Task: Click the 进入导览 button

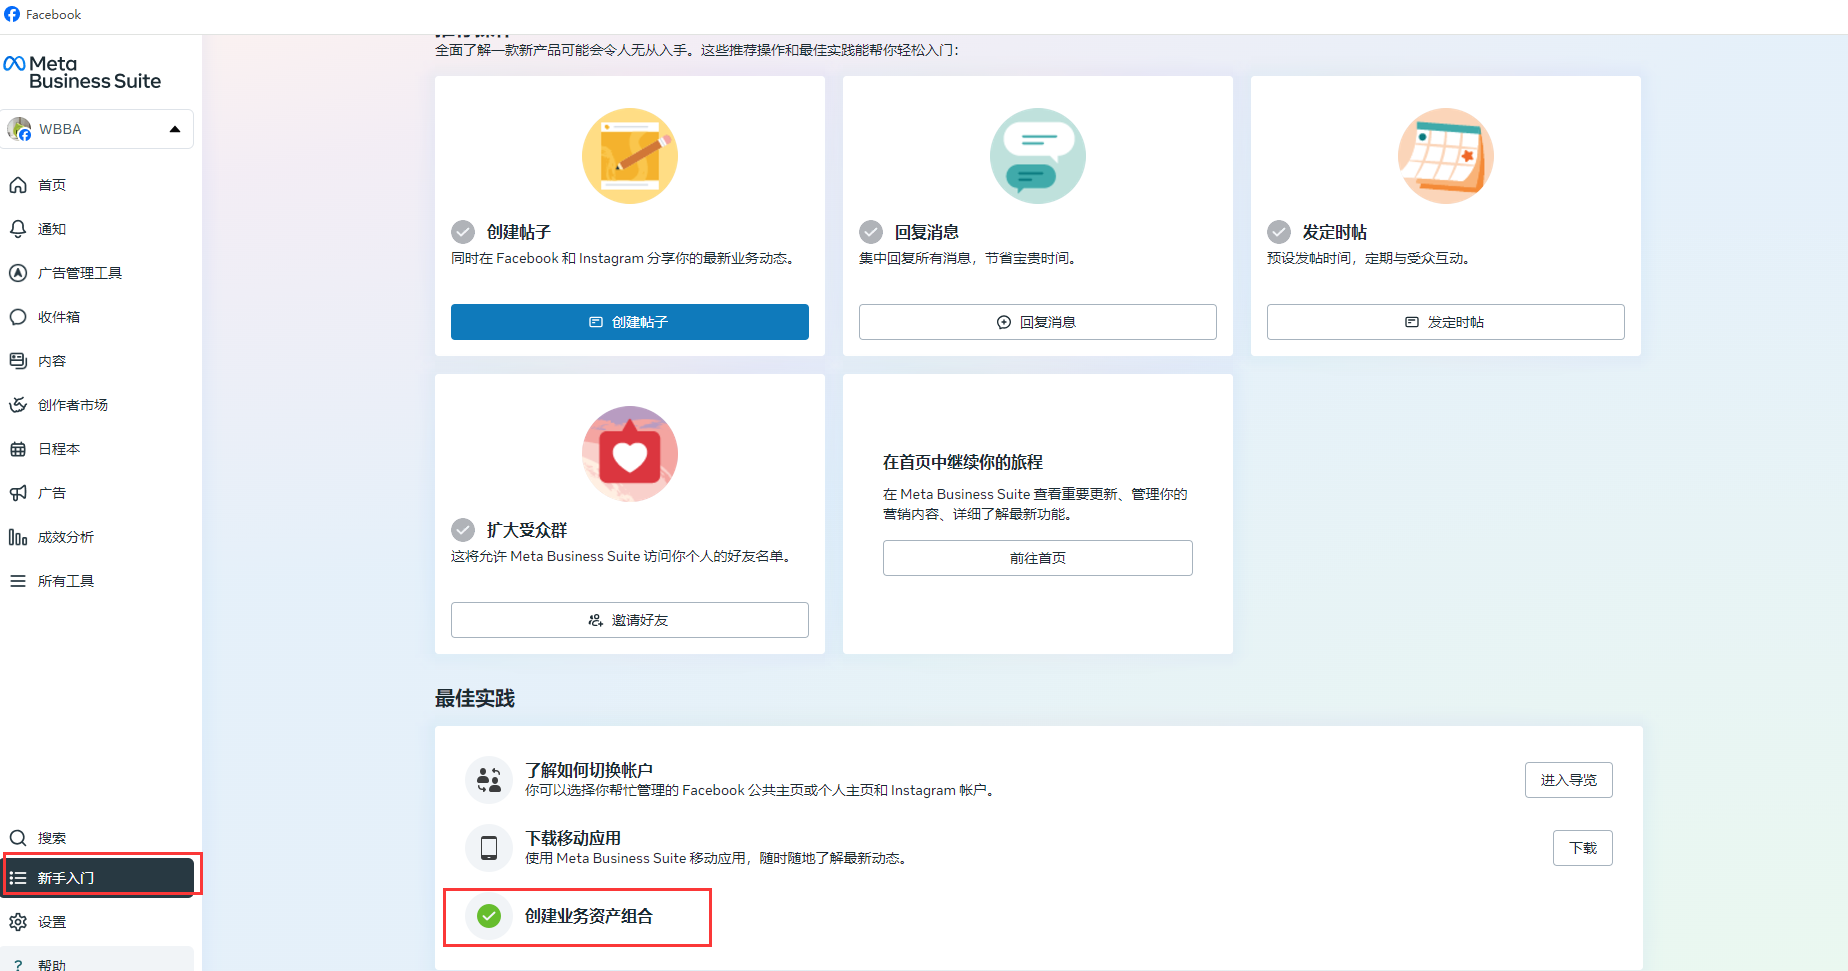Action: click(x=1568, y=780)
